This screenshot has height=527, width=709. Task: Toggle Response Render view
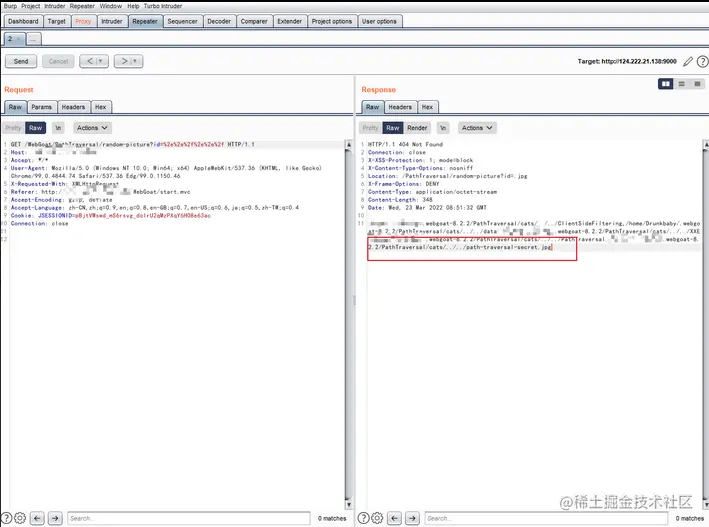417,128
